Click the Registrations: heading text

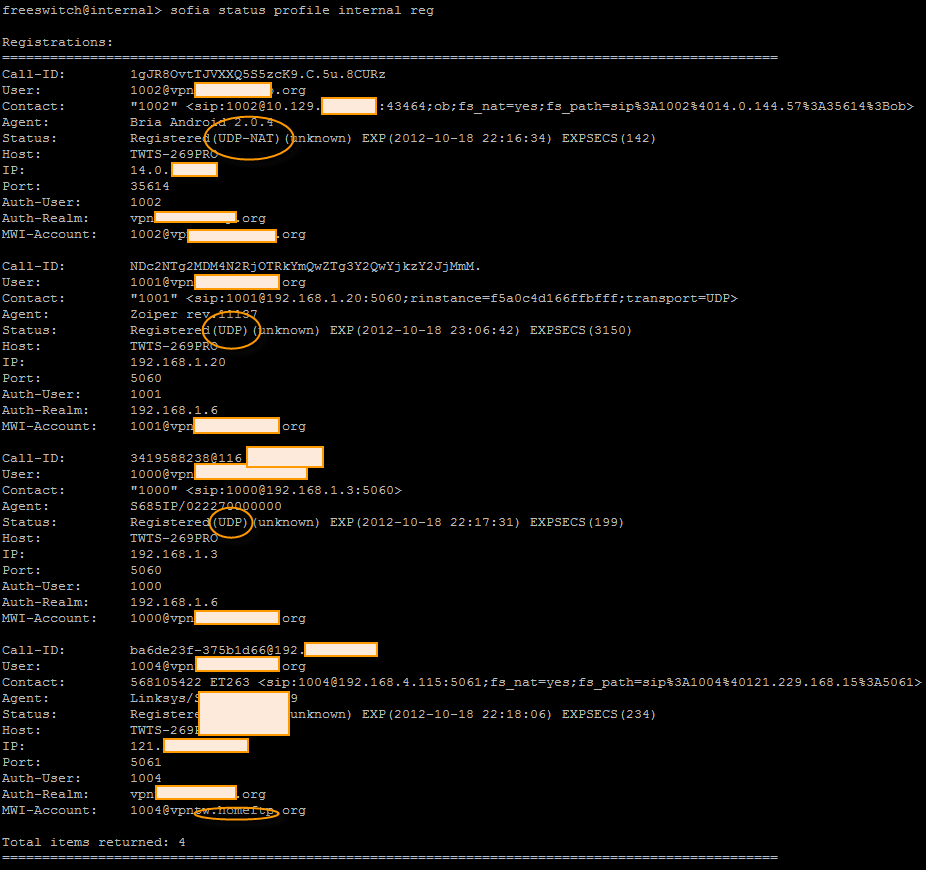57,43
